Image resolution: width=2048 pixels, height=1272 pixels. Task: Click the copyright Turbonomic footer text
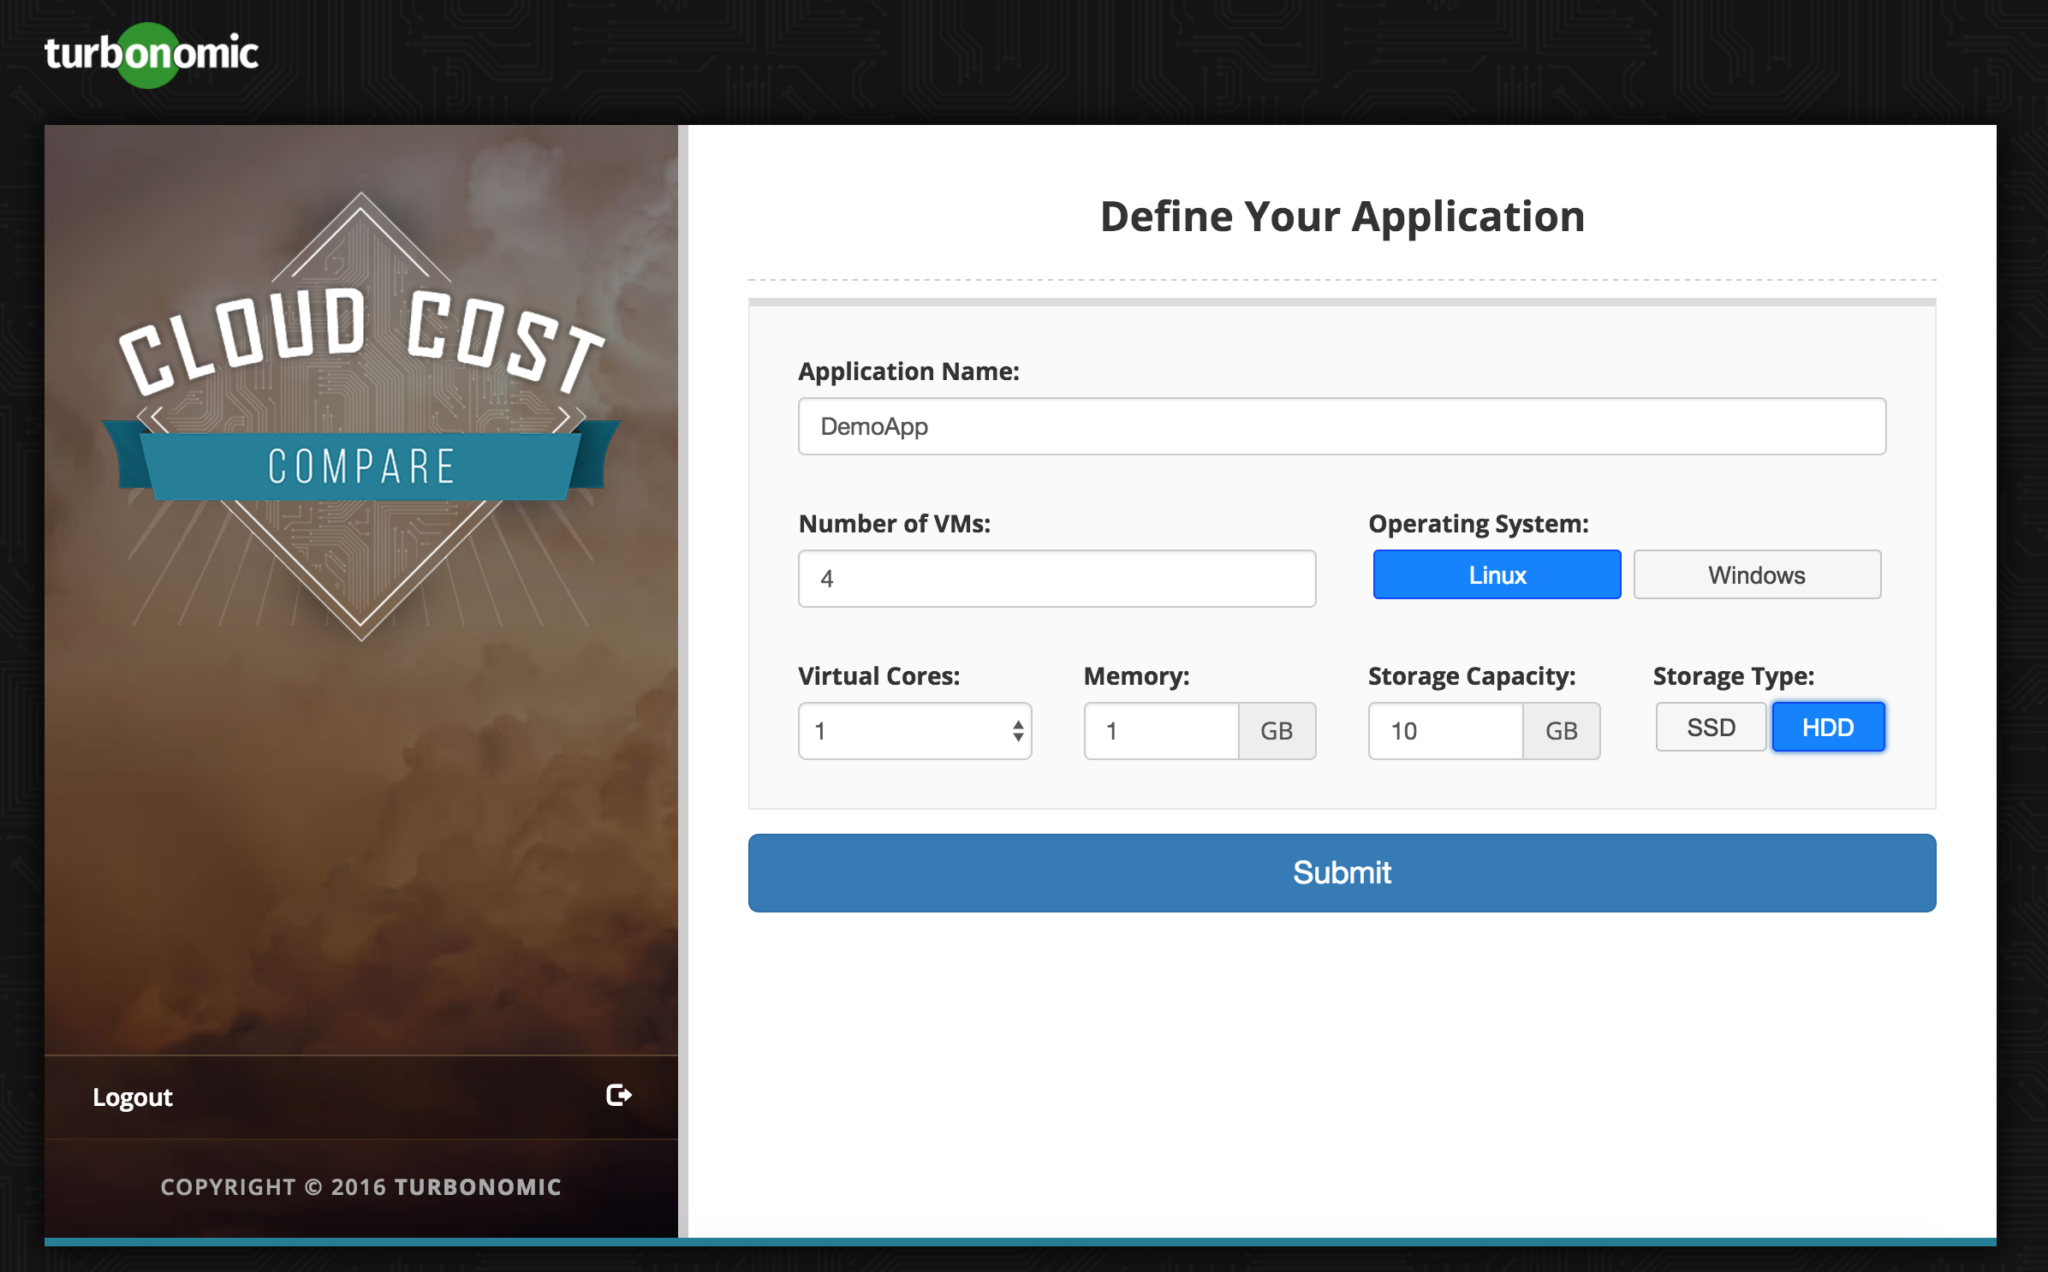tap(361, 1187)
